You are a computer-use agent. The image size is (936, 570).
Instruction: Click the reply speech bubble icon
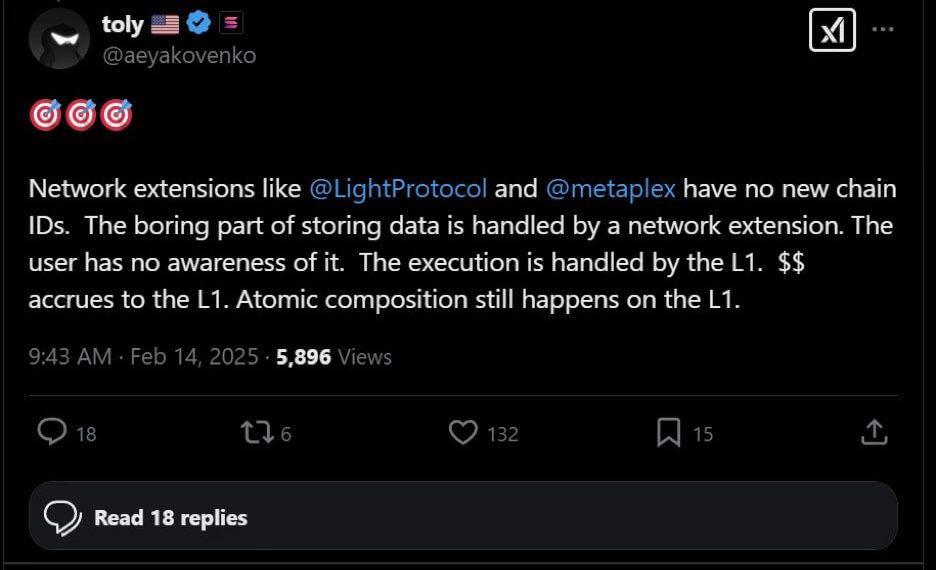pos(53,432)
